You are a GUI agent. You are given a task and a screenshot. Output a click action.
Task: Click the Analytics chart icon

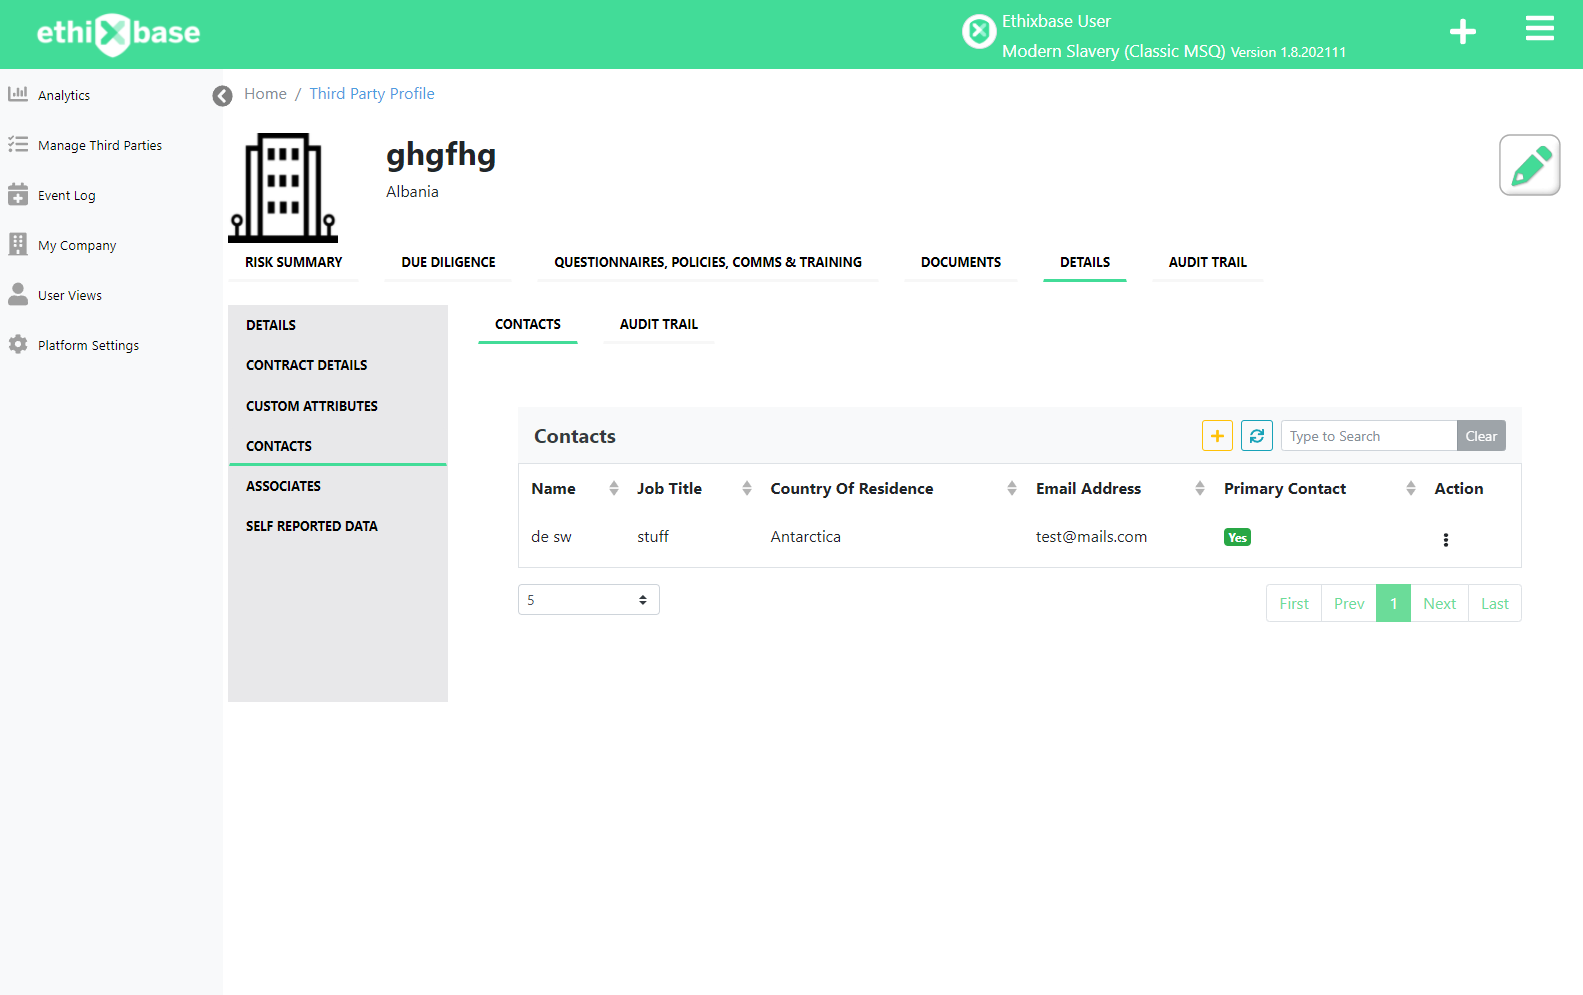[18, 94]
